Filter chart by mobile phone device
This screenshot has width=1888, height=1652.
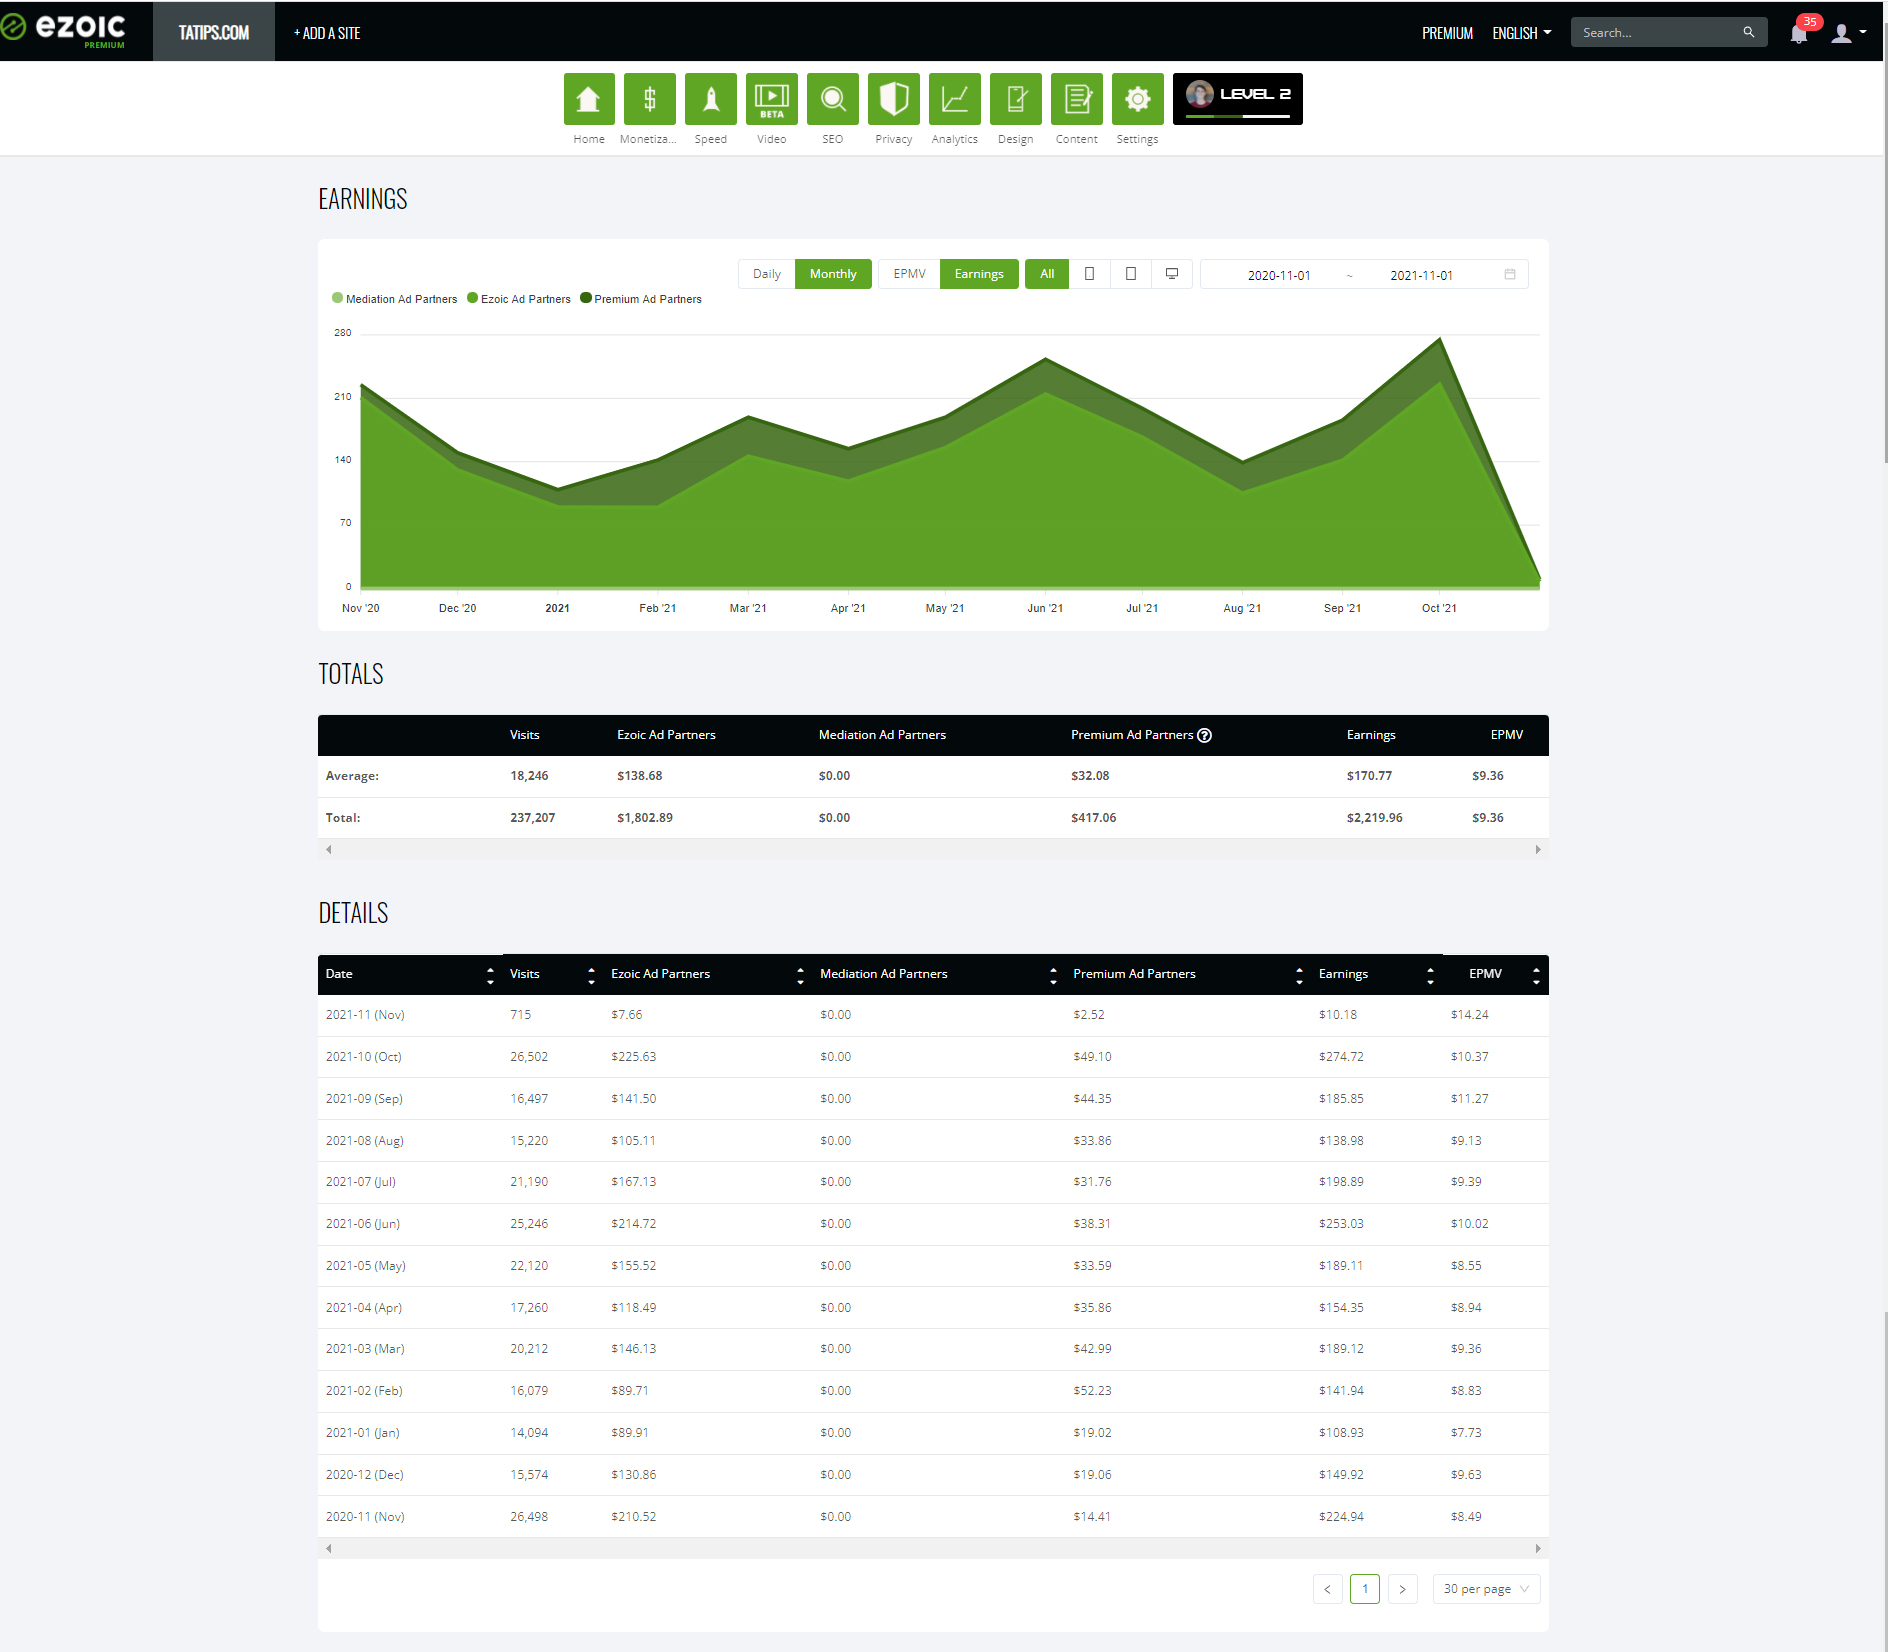(1089, 274)
